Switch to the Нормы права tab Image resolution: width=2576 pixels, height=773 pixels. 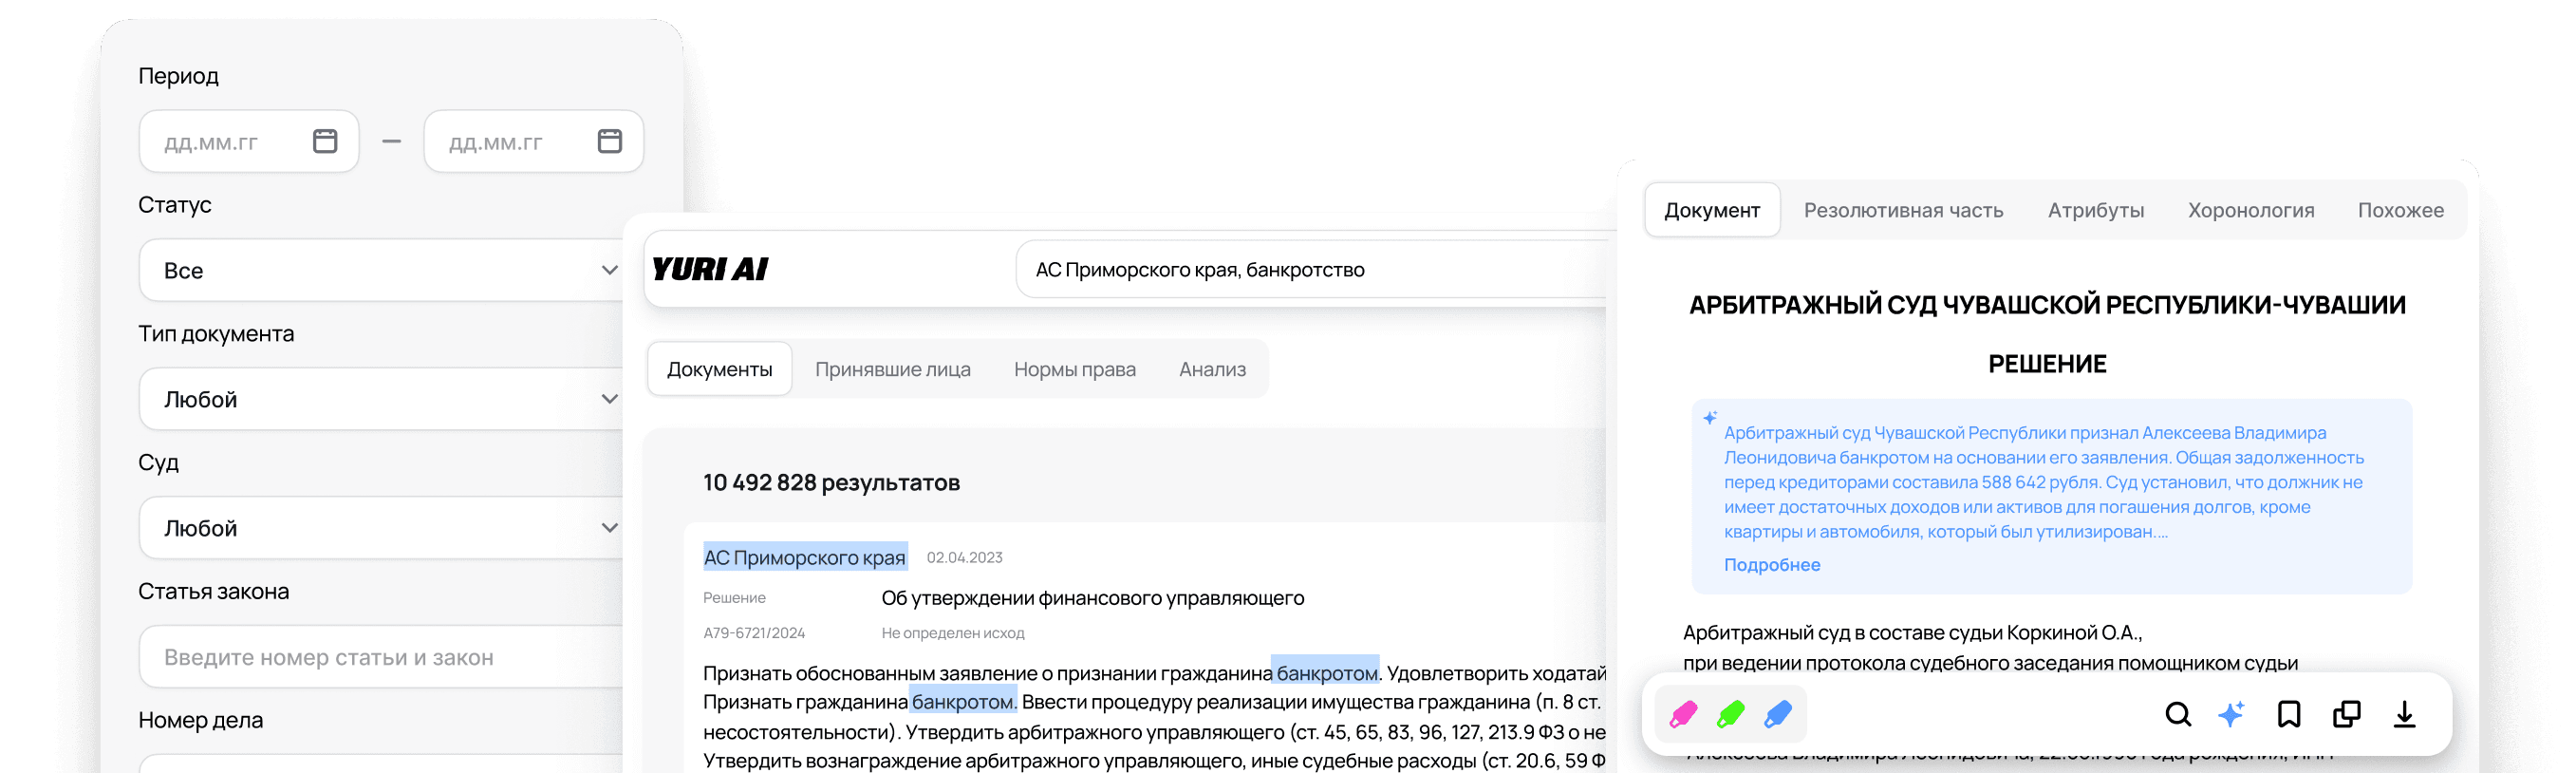[x=1074, y=369]
